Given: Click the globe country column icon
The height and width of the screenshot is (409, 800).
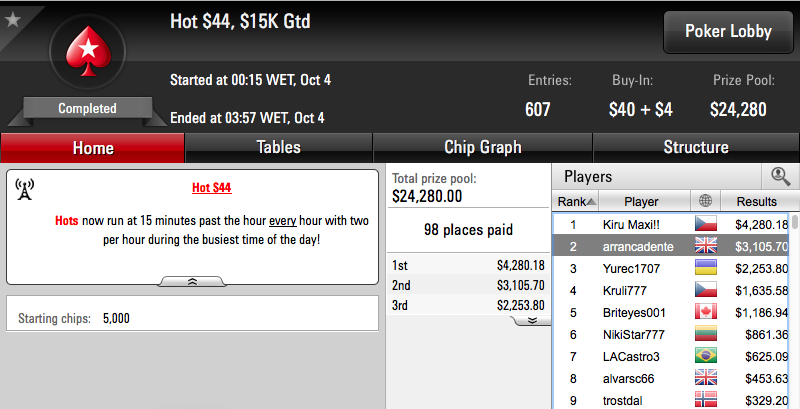Looking at the screenshot, I should pyautogui.click(x=706, y=201).
